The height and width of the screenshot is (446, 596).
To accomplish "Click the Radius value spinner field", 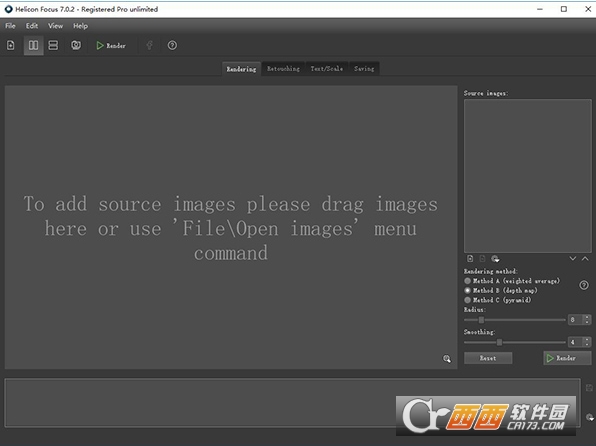I will (x=580, y=320).
